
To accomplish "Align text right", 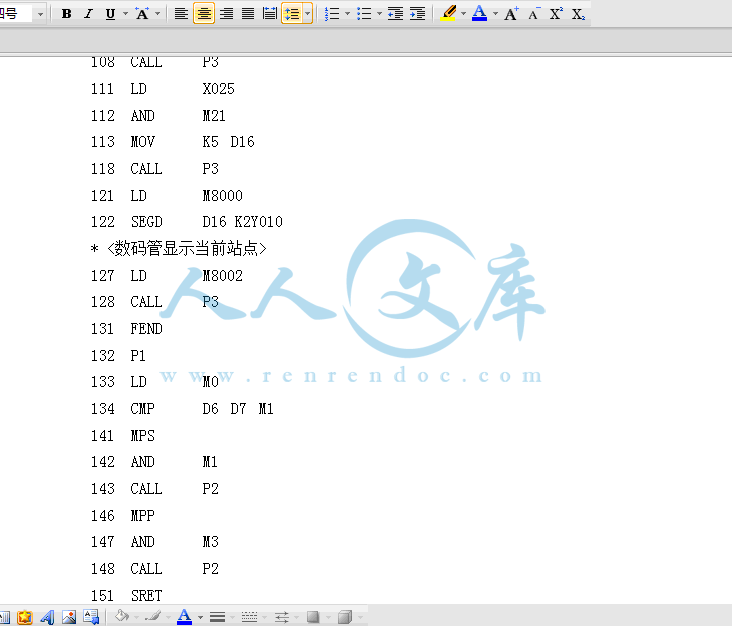I will click(x=226, y=14).
